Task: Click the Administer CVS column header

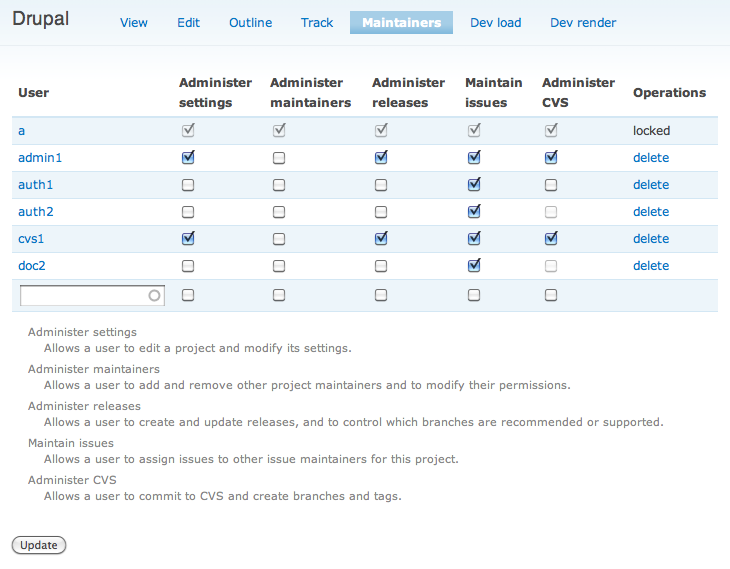Action: point(578,93)
